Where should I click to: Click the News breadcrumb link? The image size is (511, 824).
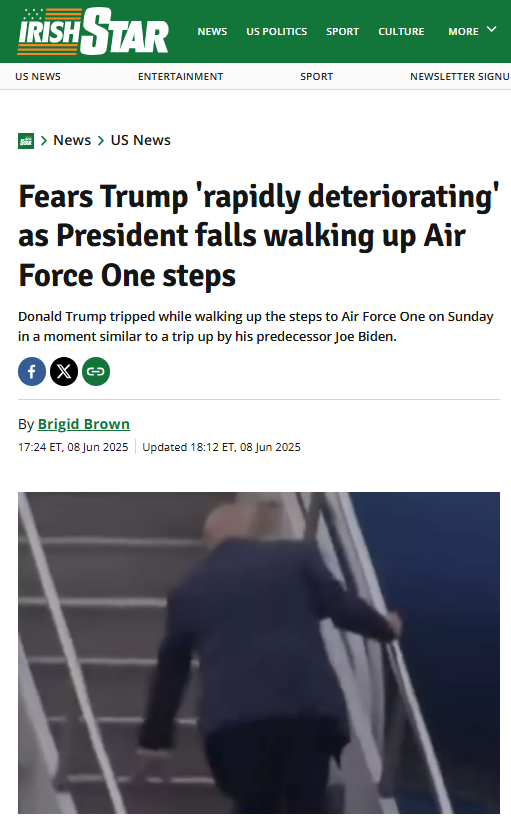[72, 140]
